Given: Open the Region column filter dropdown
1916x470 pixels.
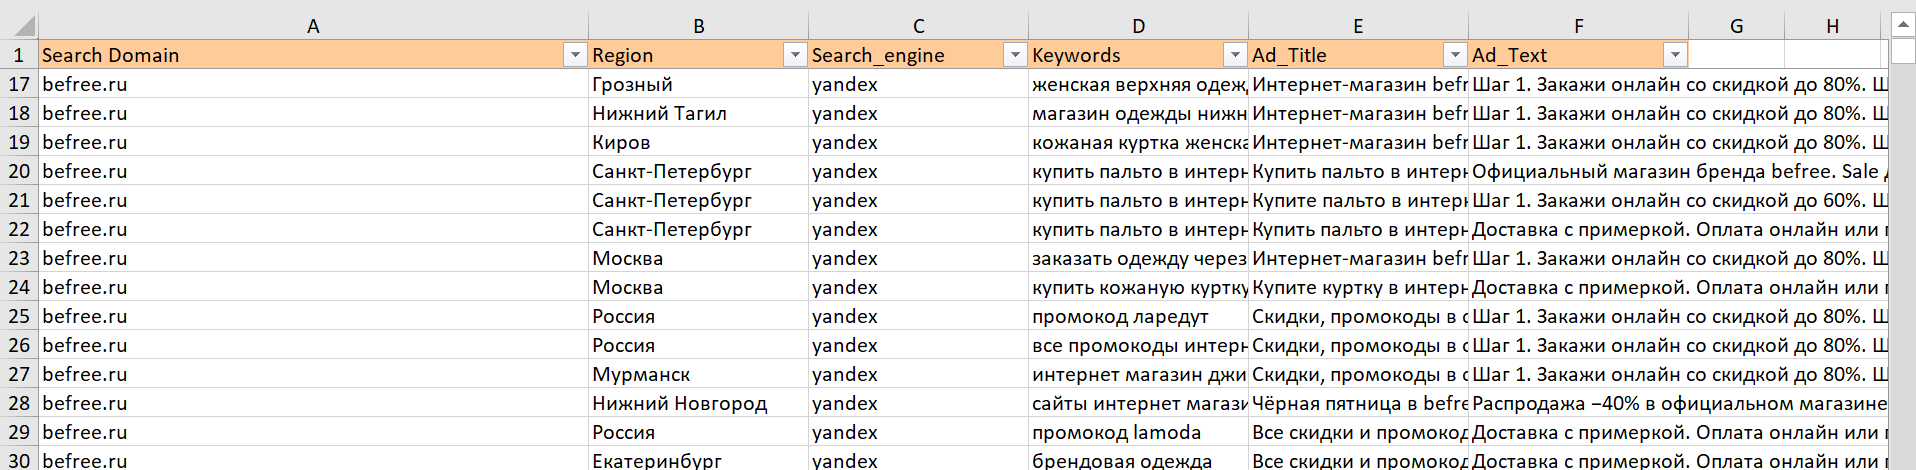Looking at the screenshot, I should [795, 55].
